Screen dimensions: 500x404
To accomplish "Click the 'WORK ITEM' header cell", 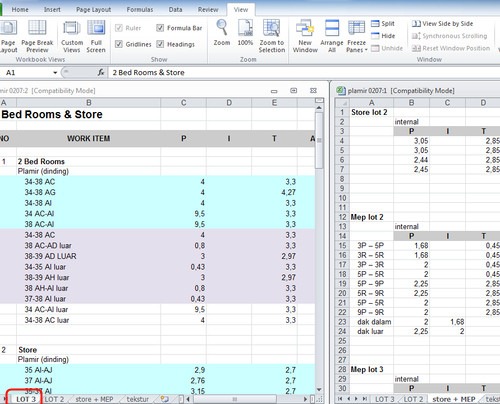I will (88, 138).
